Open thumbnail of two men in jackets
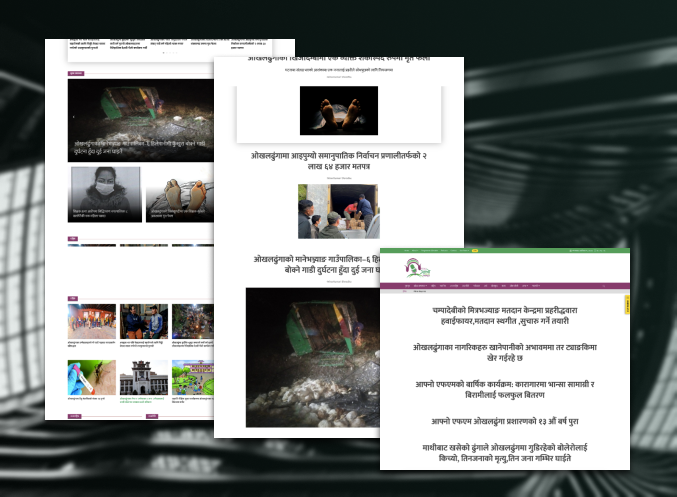Screen dimensions: 677x497 coord(144,322)
